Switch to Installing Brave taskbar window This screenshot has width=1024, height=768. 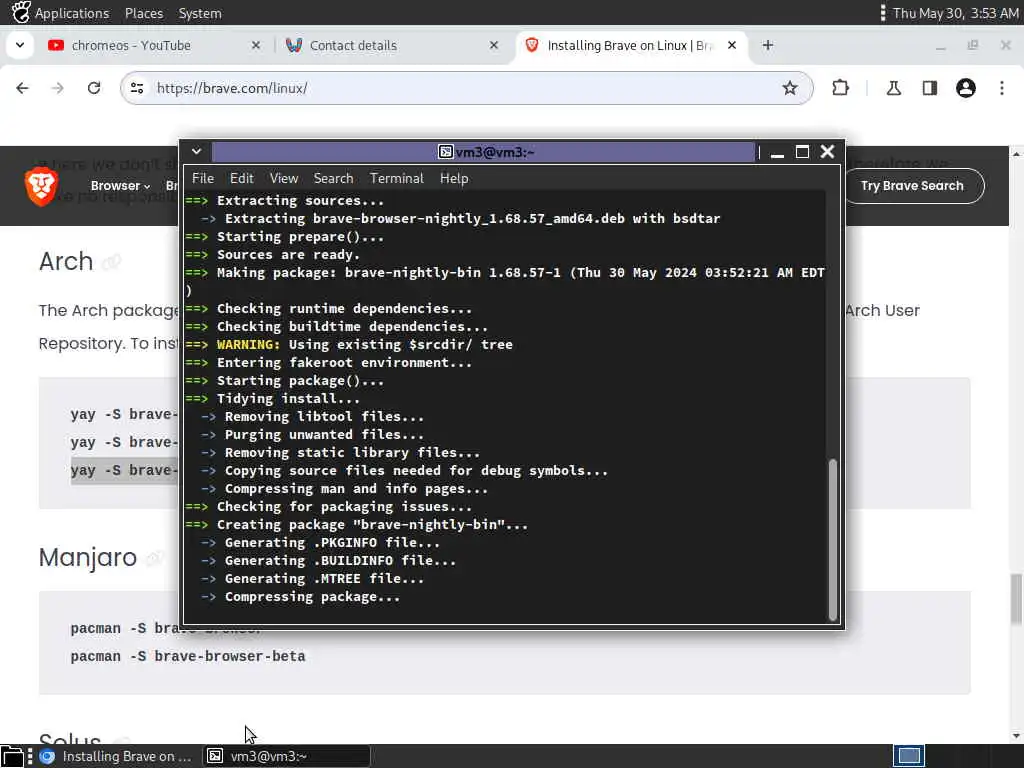point(118,756)
